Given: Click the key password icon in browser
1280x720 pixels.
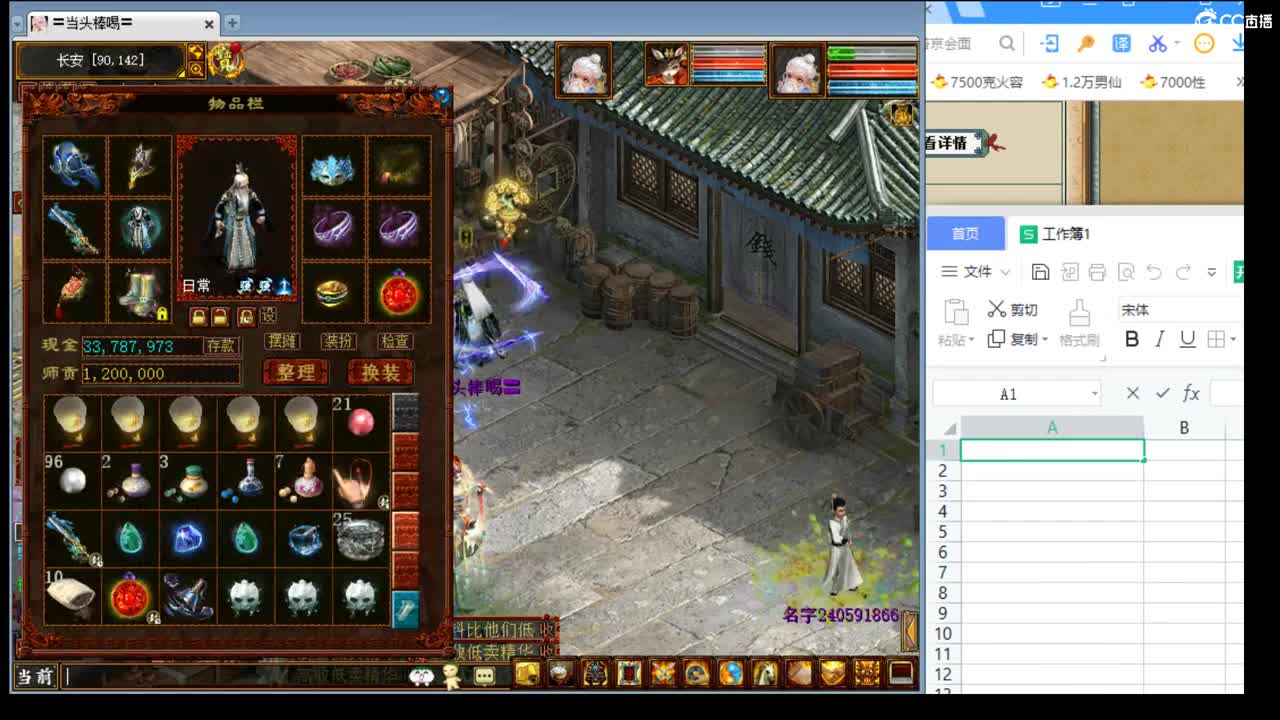Looking at the screenshot, I should [1086, 43].
